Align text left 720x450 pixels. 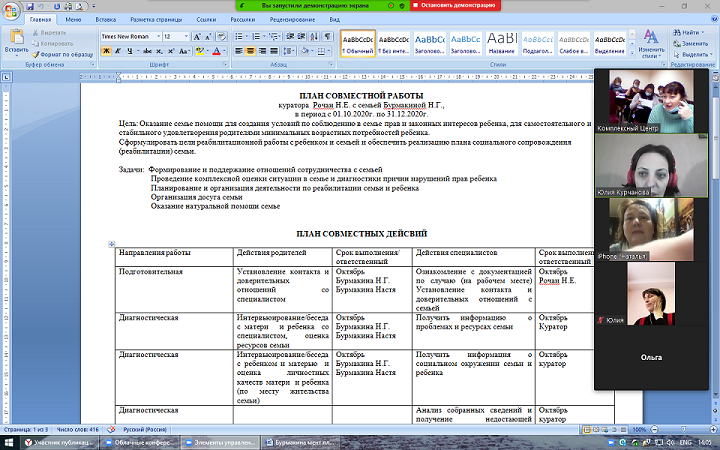(x=239, y=51)
